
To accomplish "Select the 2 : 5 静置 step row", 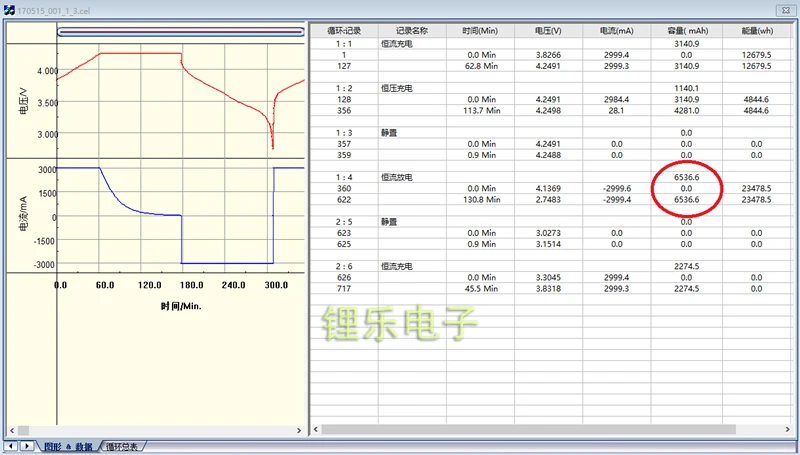I will (x=551, y=222).
